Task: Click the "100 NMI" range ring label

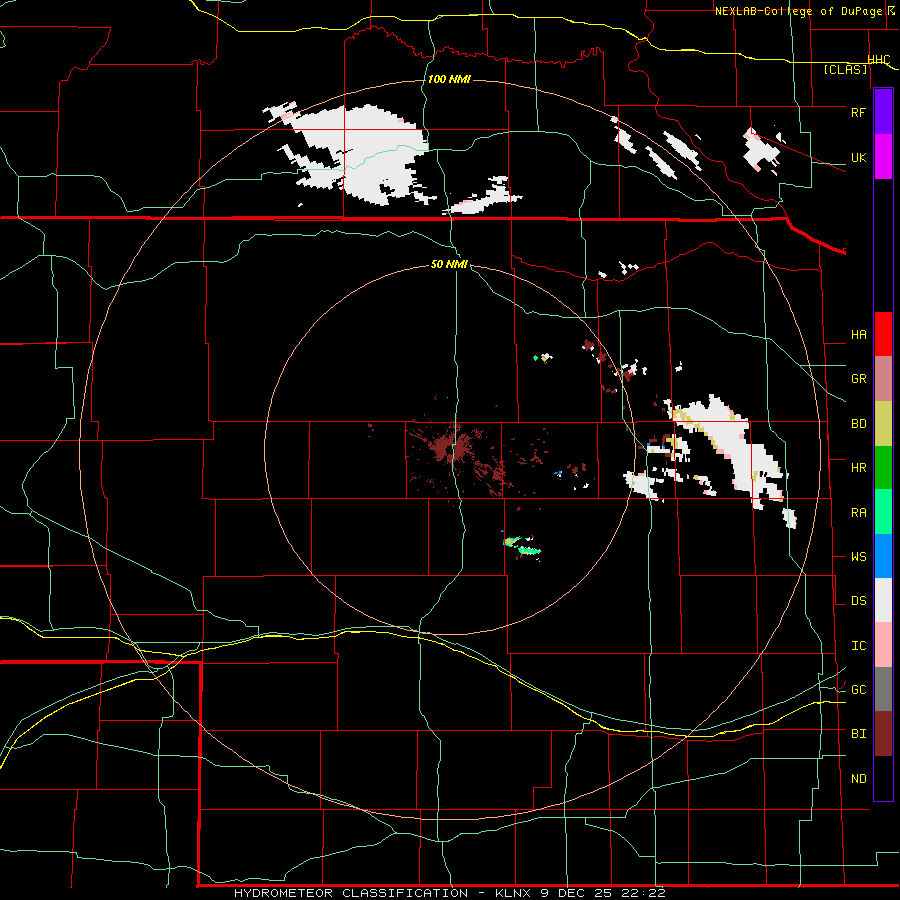Action: tap(449, 79)
